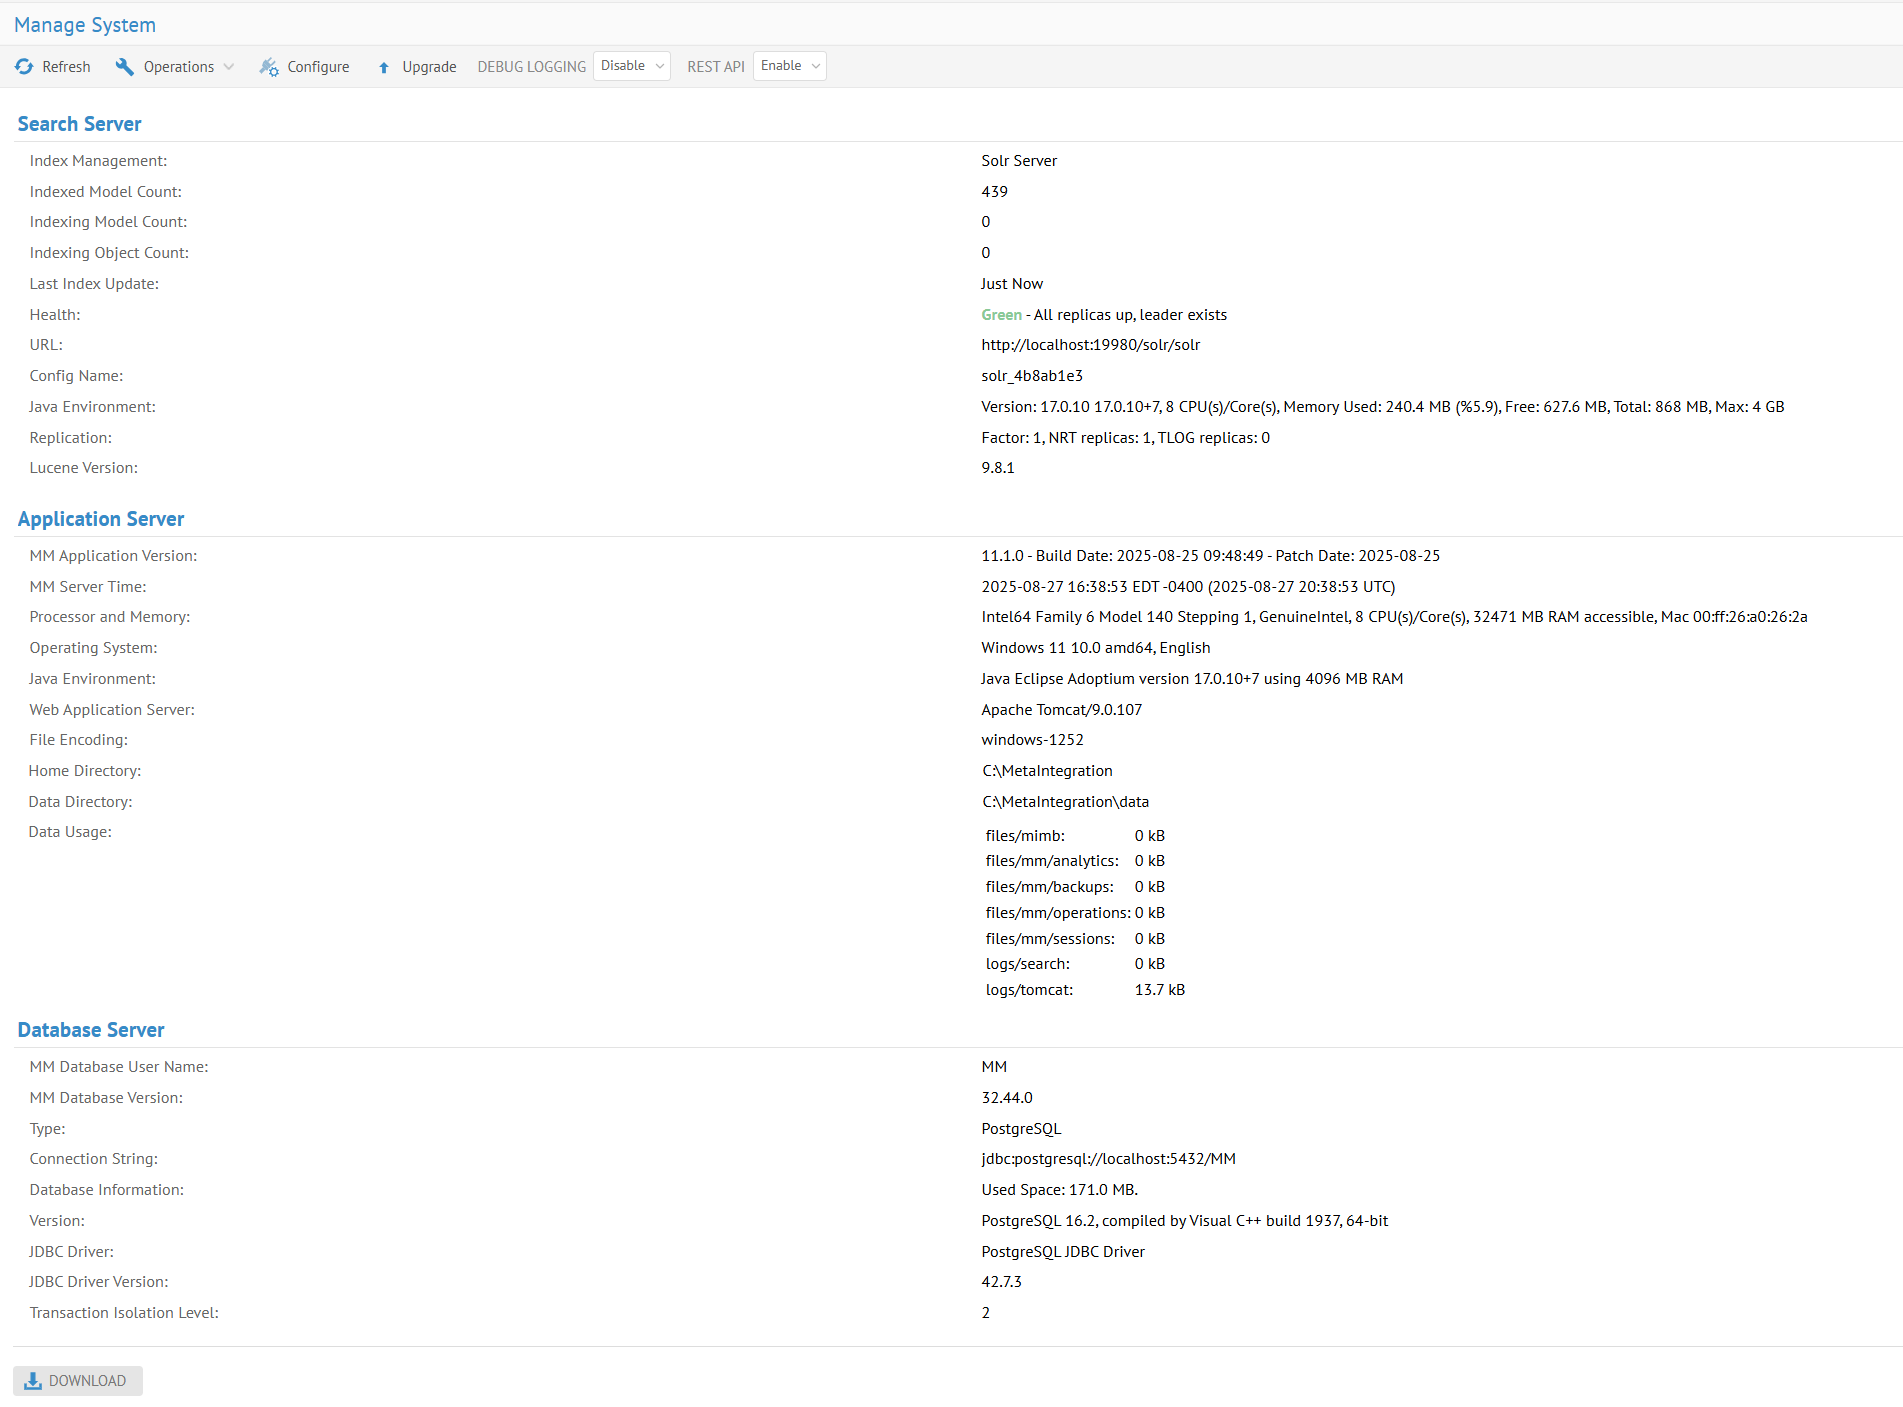
Task: Click the download tray icon at bottom
Action: click(33, 1381)
